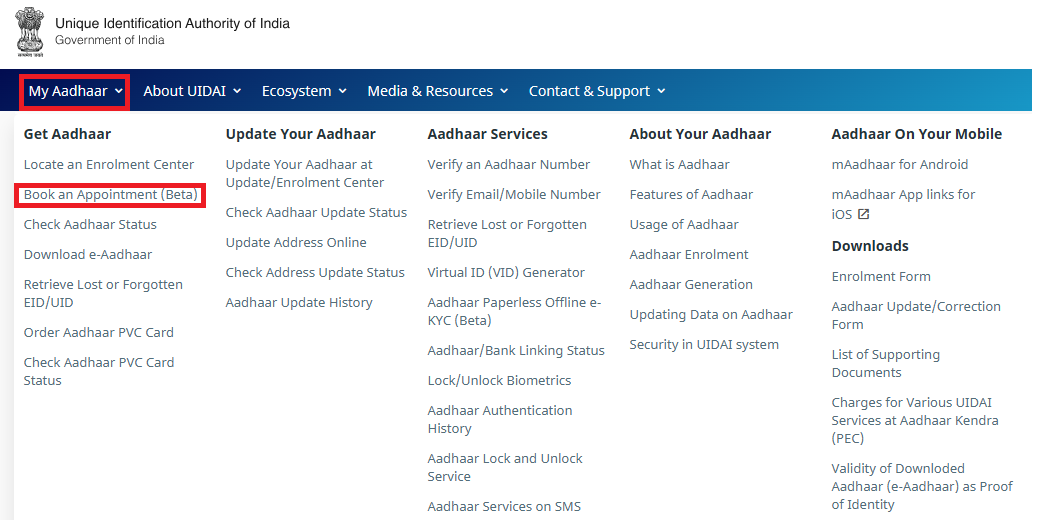
Task: Download the Enrolment Form
Action: tap(881, 277)
